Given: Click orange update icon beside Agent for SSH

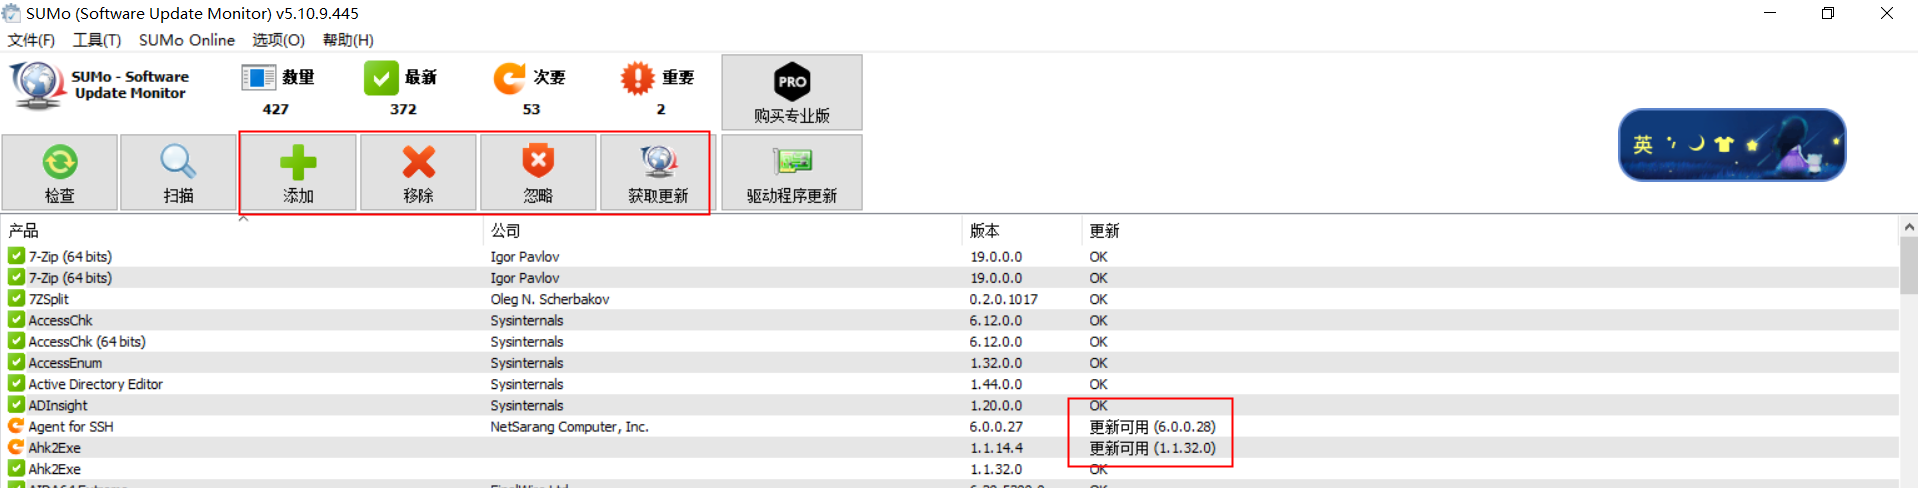Looking at the screenshot, I should coord(16,426).
